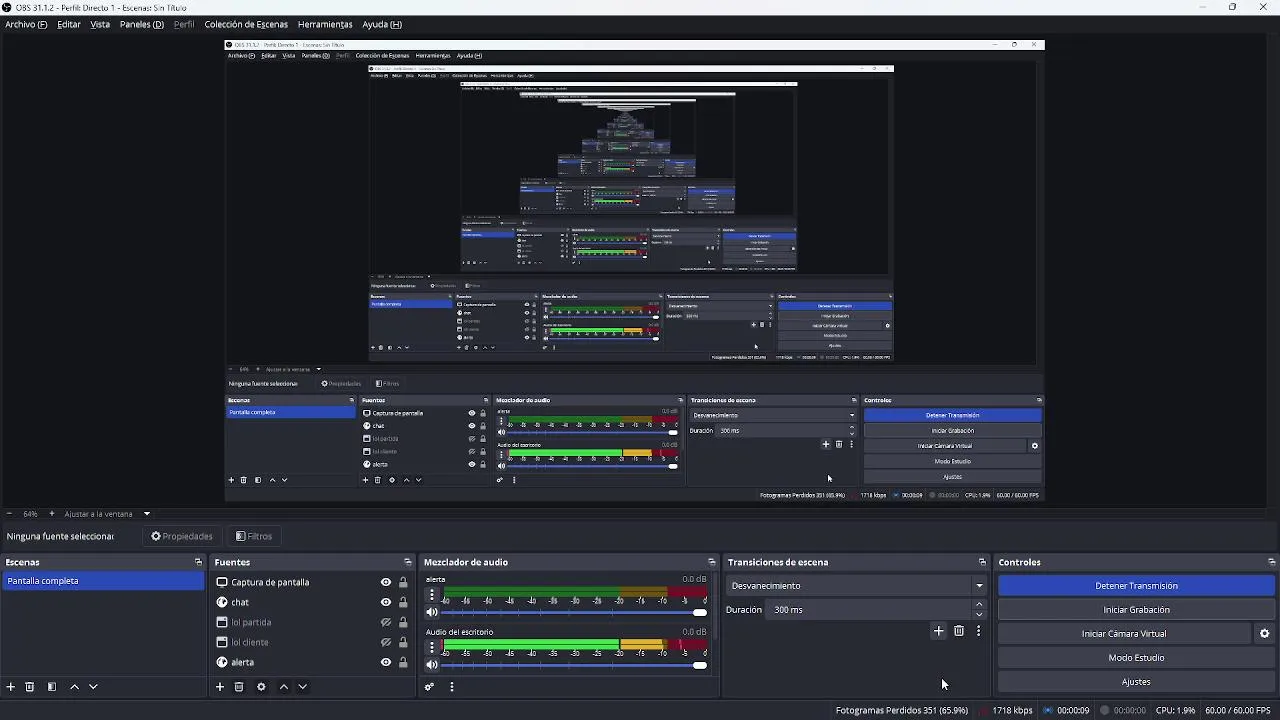Open the Archivo menu
Screen dimensions: 1280x720
(26, 24)
